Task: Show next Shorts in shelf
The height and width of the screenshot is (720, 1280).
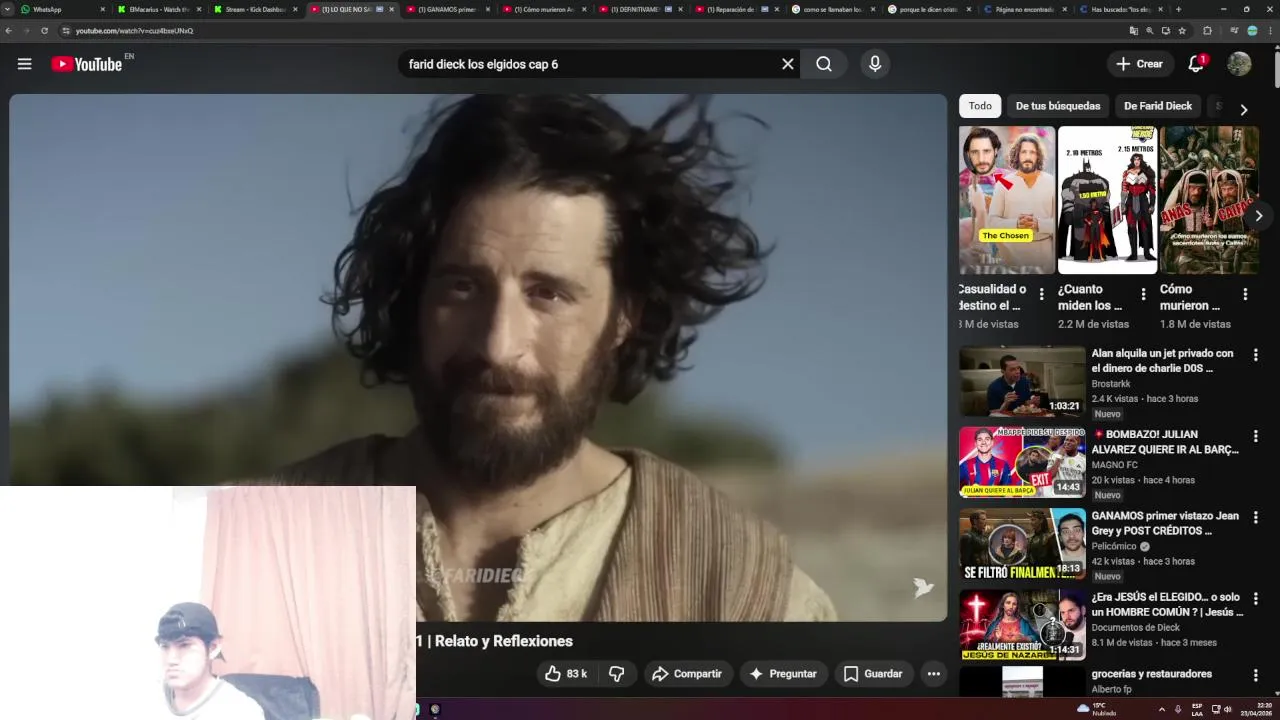Action: [1258, 216]
